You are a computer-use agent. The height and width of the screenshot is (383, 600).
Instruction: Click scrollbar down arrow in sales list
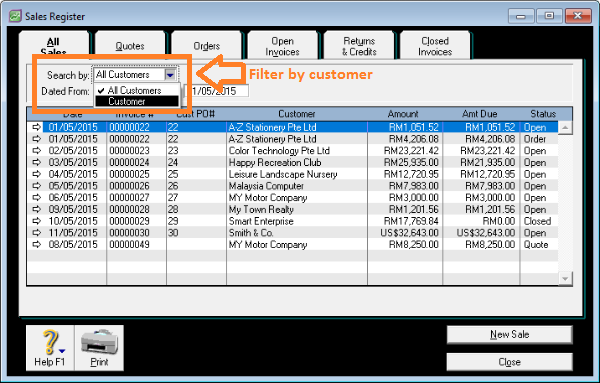tap(565, 279)
